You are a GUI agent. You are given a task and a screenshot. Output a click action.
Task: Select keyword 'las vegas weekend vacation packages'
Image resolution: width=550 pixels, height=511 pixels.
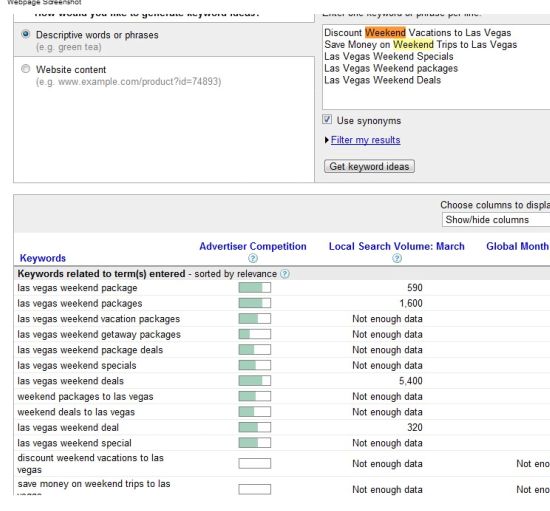(99, 319)
